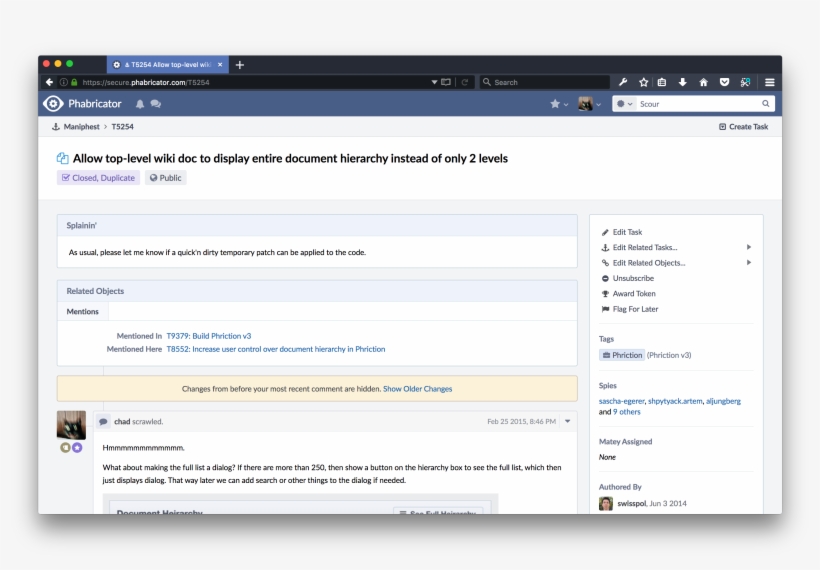Bookmark page with browser star icon
This screenshot has height=570, width=820.
[x=643, y=82]
